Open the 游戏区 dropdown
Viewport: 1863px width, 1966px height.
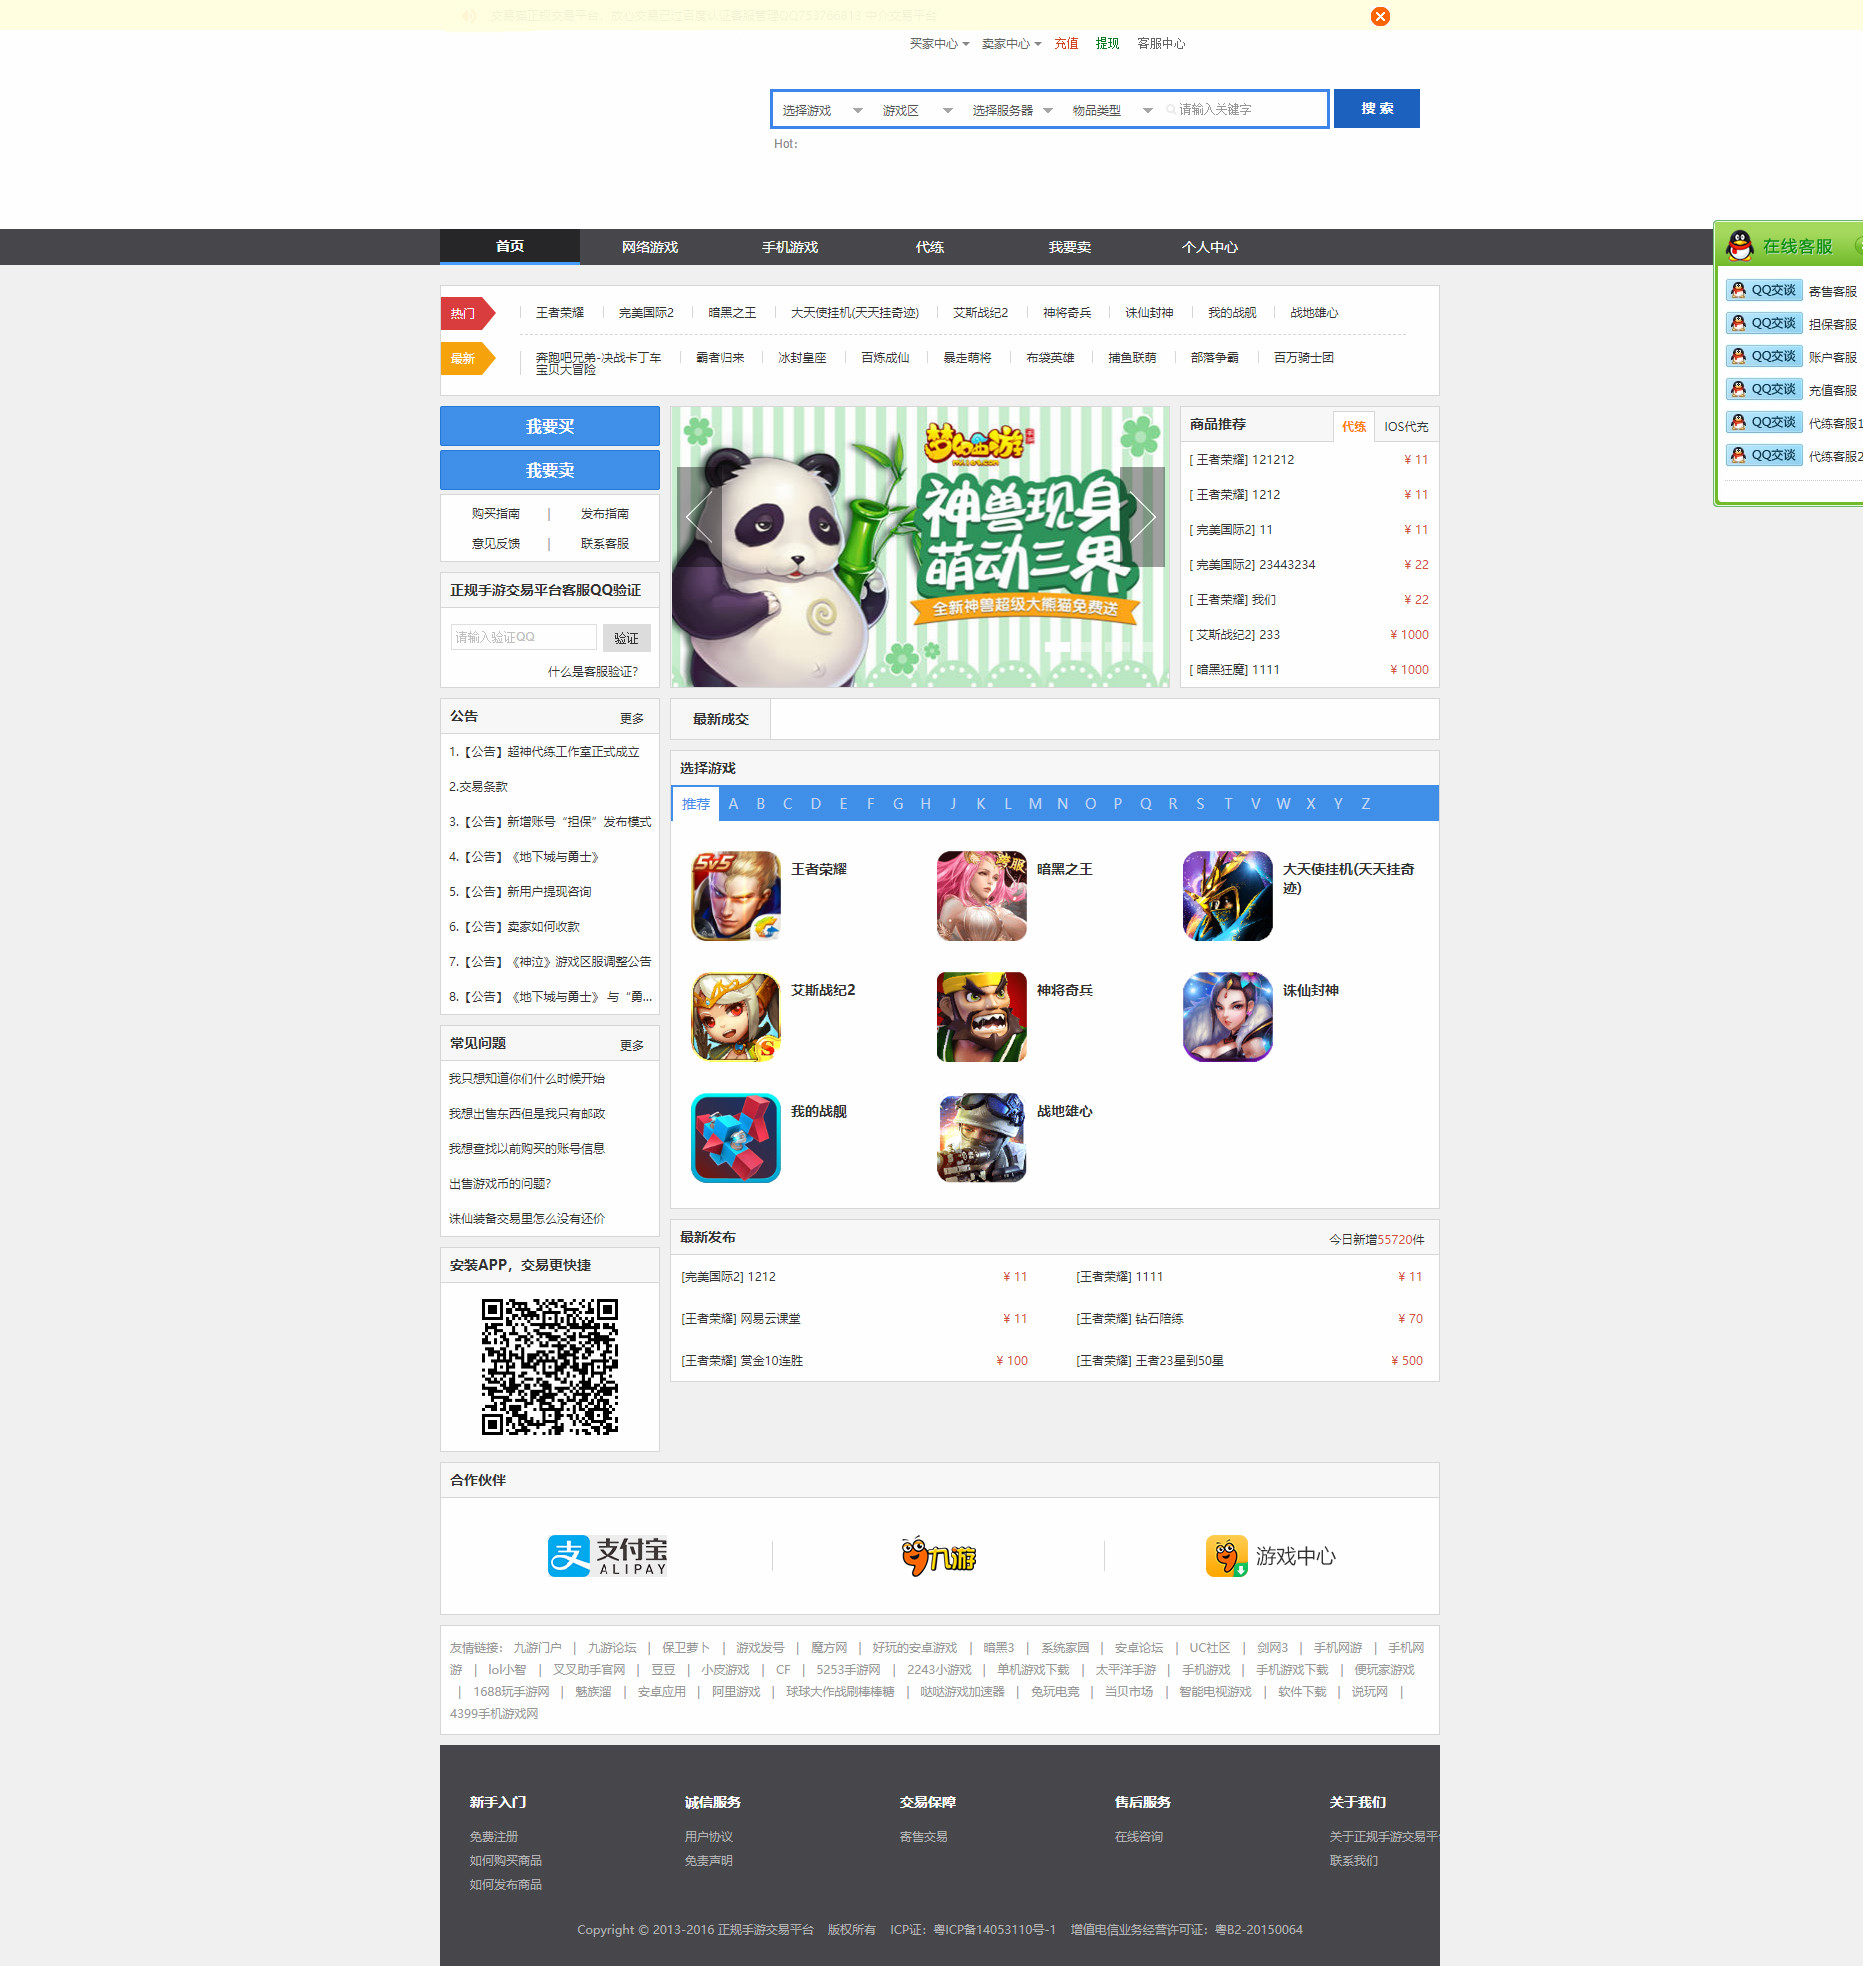click(x=915, y=110)
